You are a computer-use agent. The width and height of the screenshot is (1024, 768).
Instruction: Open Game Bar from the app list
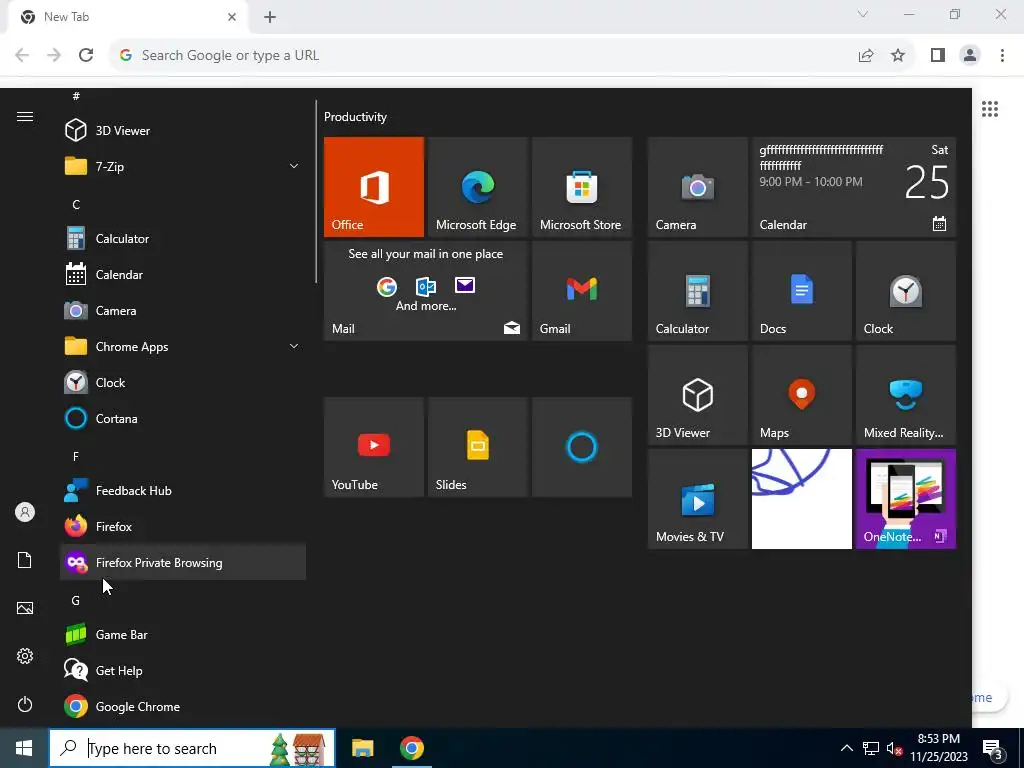click(183, 634)
